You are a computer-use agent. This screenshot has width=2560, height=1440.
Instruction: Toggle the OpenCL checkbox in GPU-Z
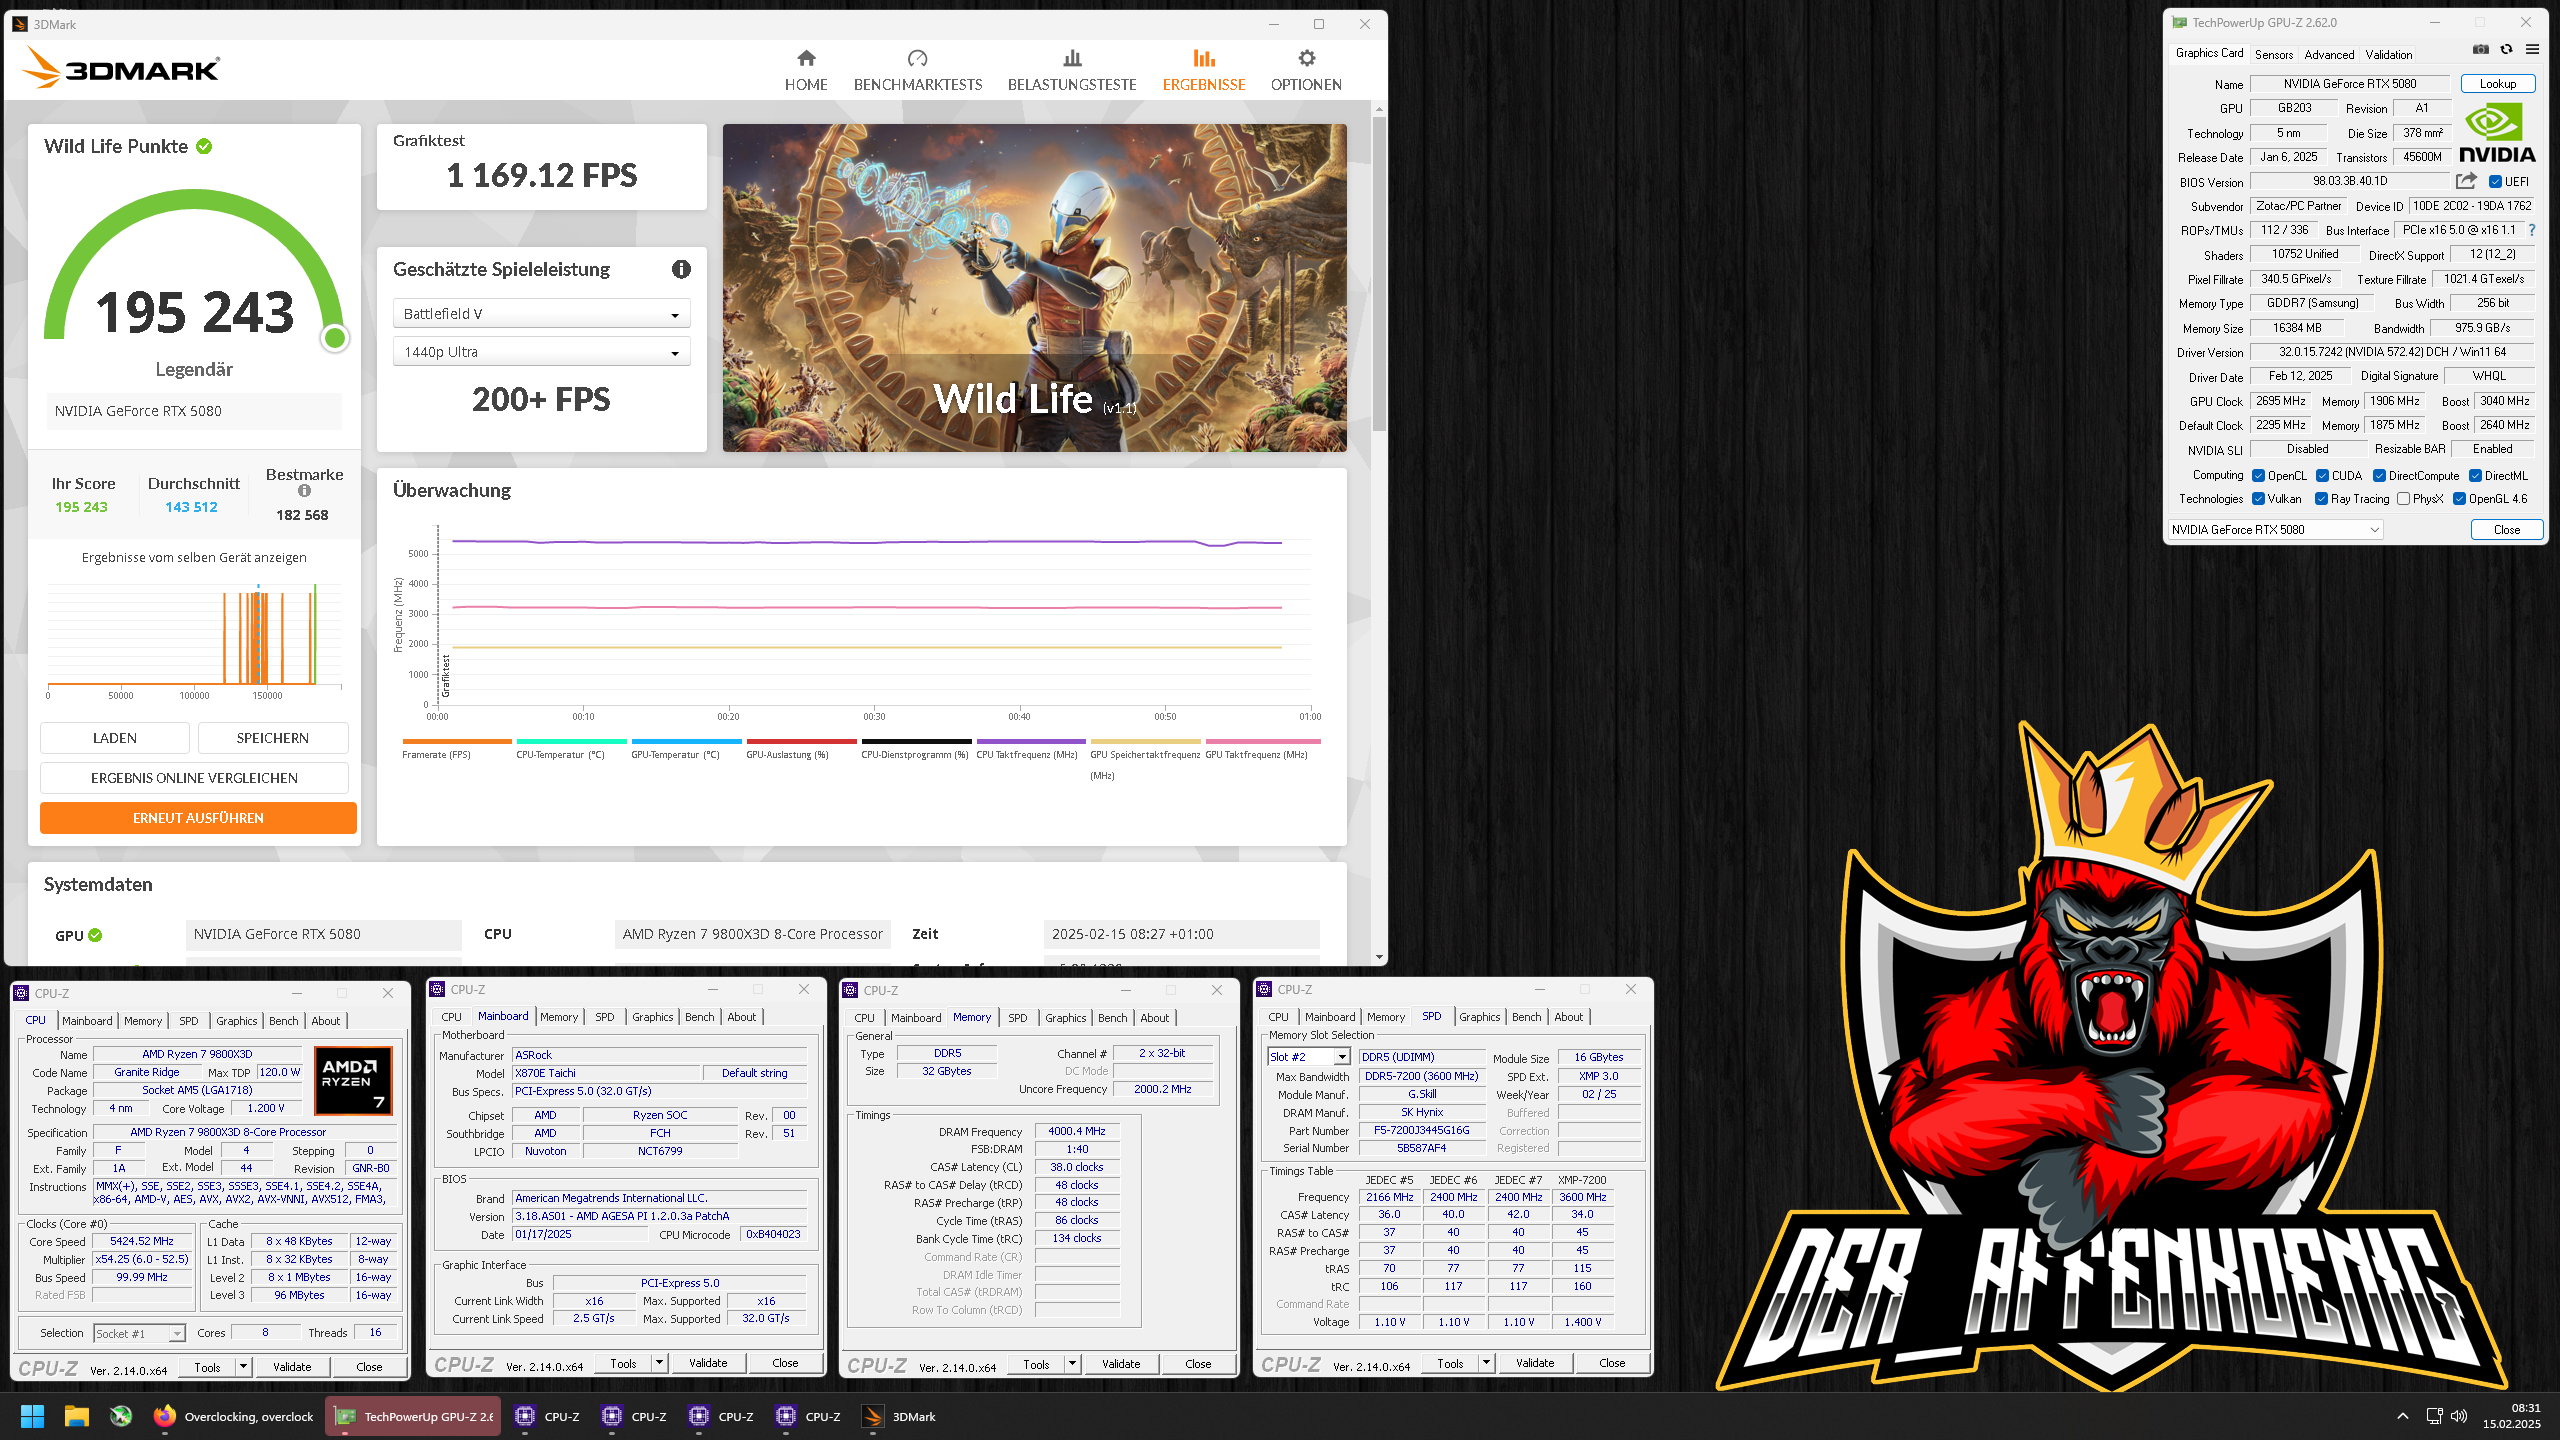(2258, 476)
